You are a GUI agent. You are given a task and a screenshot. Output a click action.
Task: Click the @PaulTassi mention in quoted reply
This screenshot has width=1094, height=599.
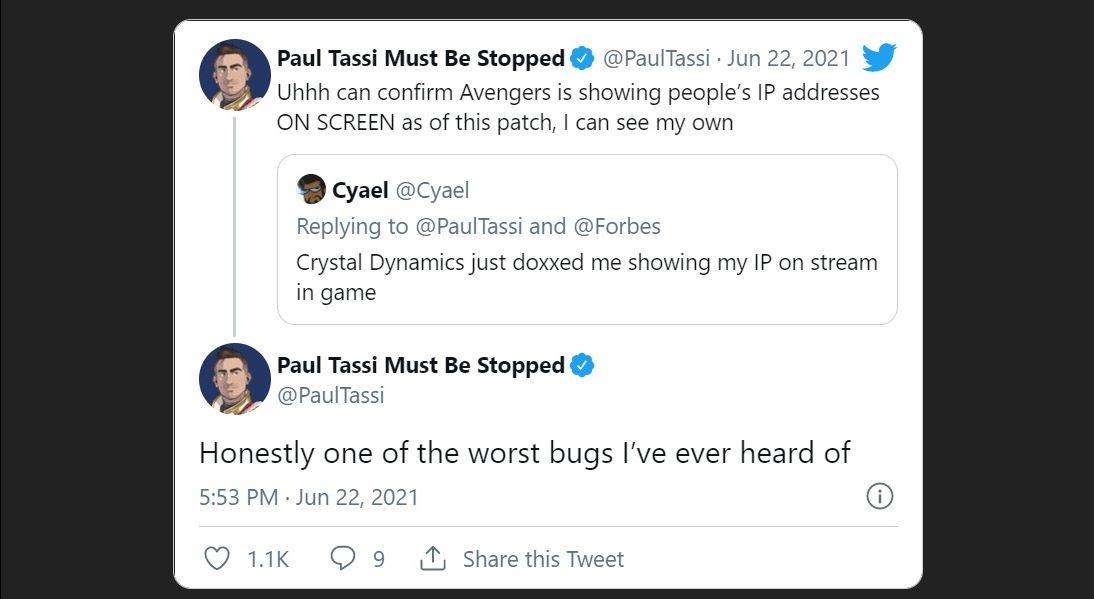(467, 226)
